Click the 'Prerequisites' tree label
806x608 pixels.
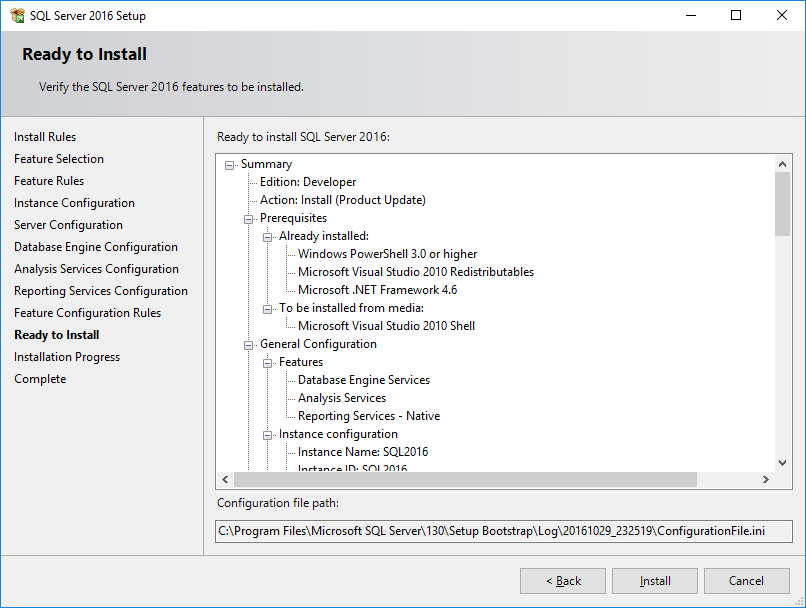pos(294,218)
